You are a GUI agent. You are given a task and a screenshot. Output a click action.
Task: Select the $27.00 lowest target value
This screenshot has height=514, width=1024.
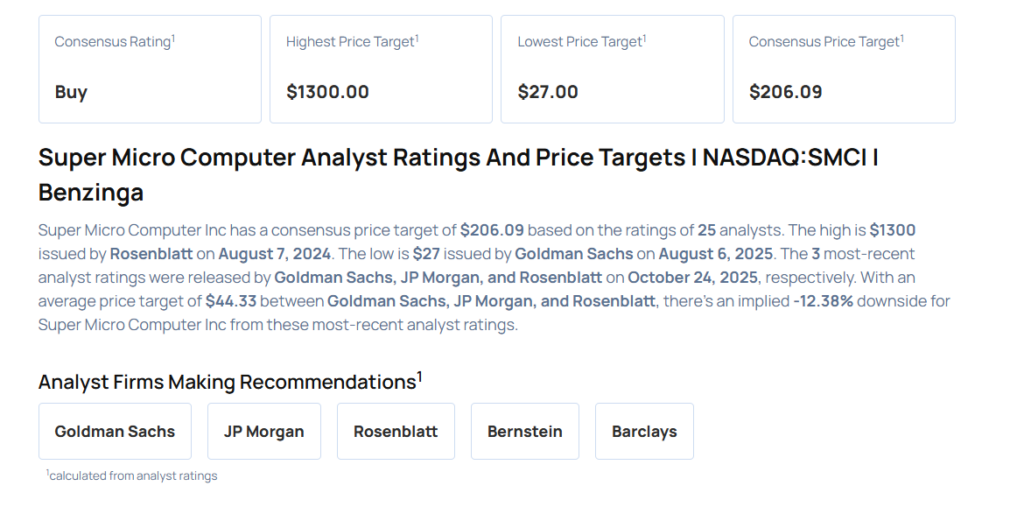(547, 92)
